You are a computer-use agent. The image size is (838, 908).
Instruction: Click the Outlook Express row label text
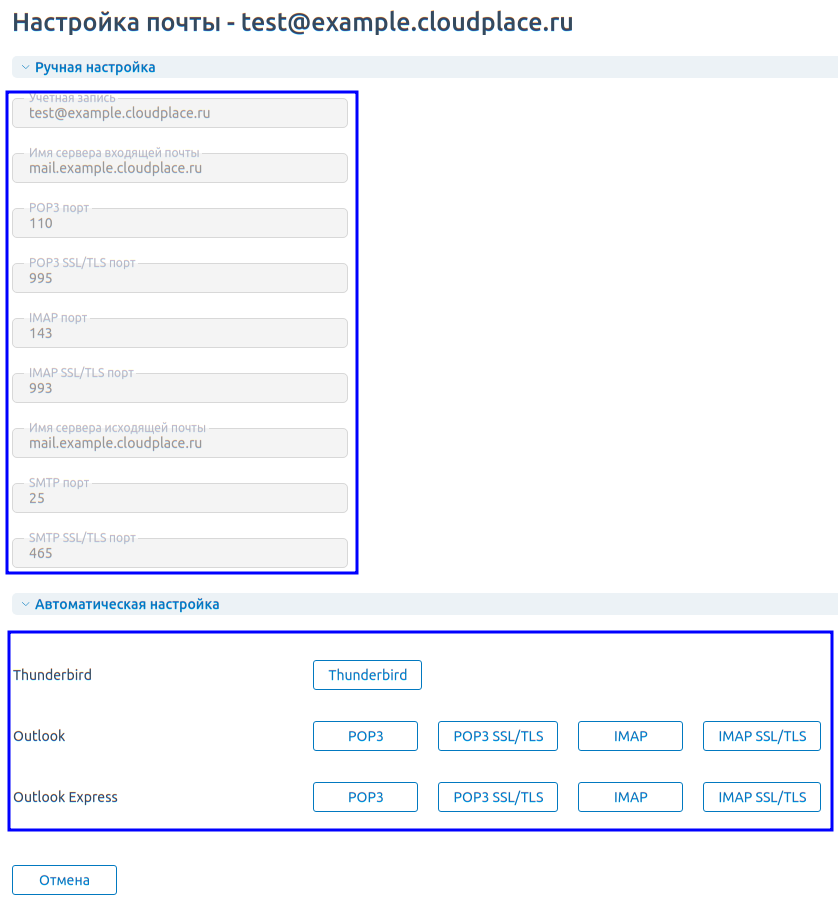pyautogui.click(x=65, y=797)
